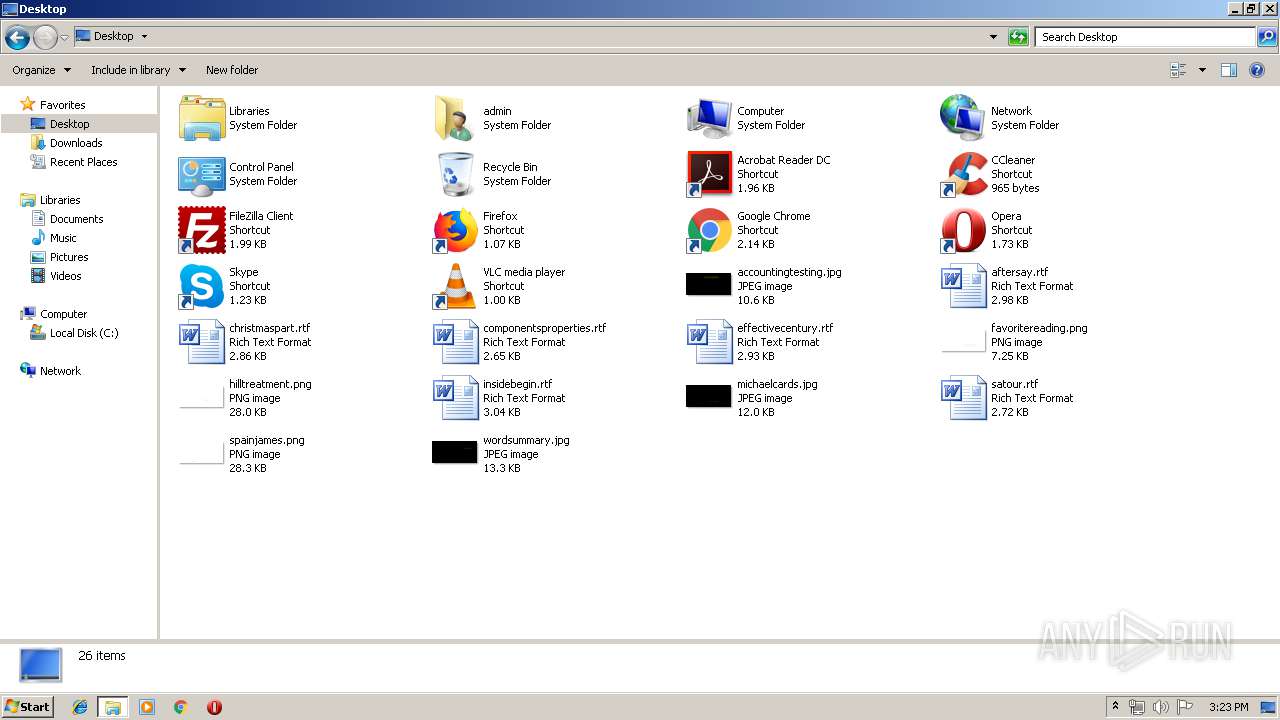Select the michaelcards.jpg thumbnail
This screenshot has height=720, width=1280.
click(709, 396)
